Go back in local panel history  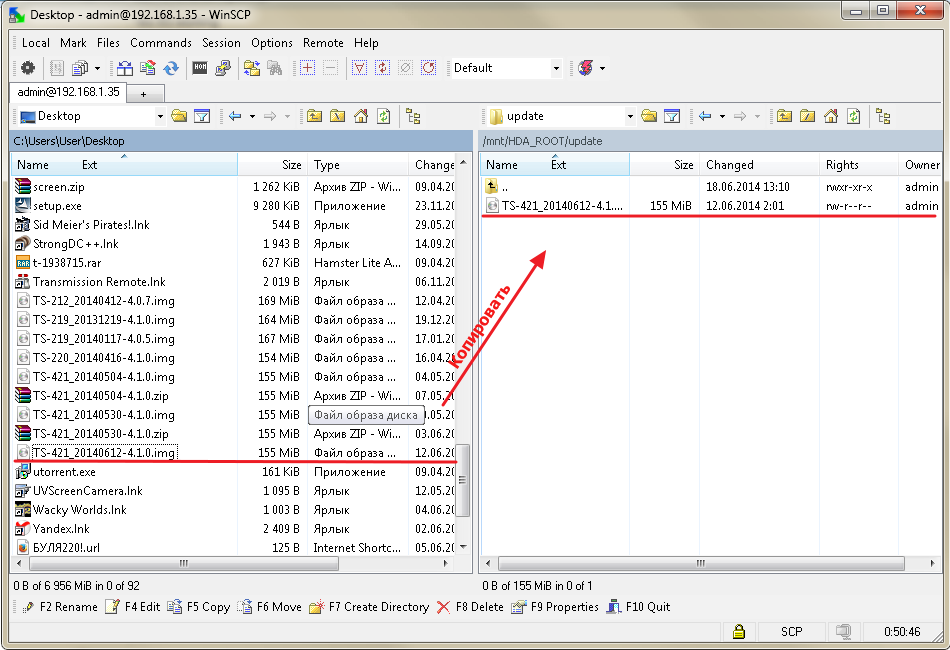[236, 116]
